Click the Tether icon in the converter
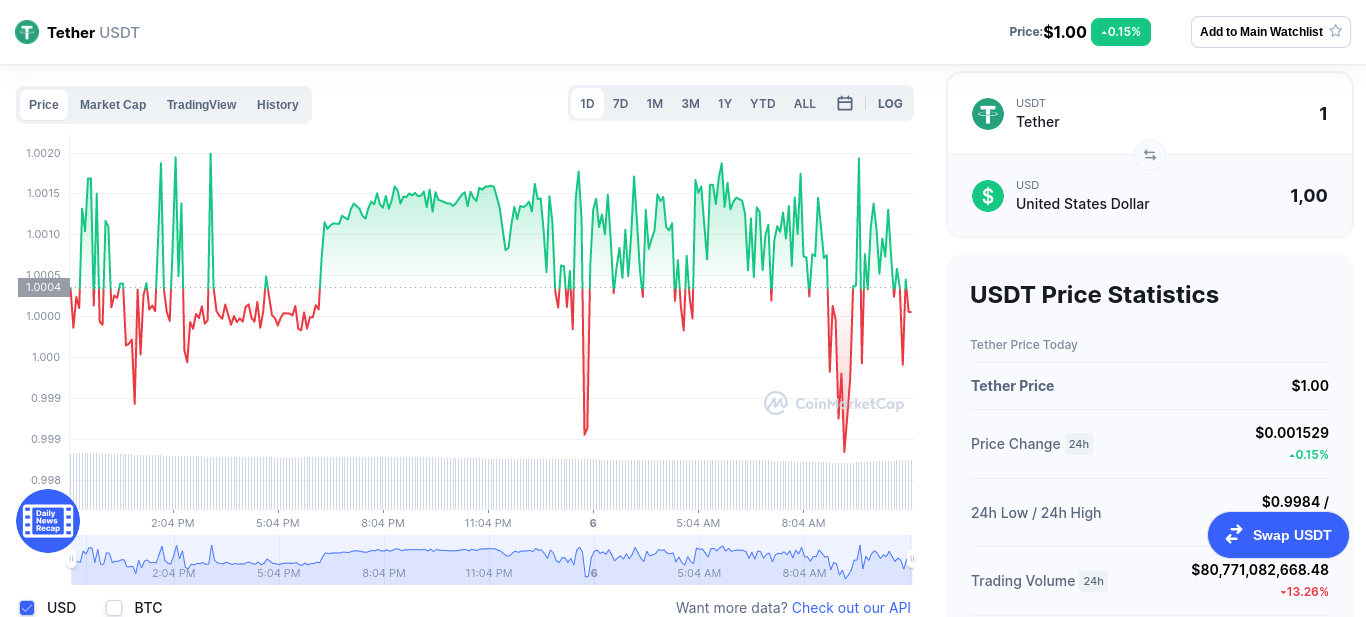Viewport: 1366px width, 617px height. [x=988, y=114]
